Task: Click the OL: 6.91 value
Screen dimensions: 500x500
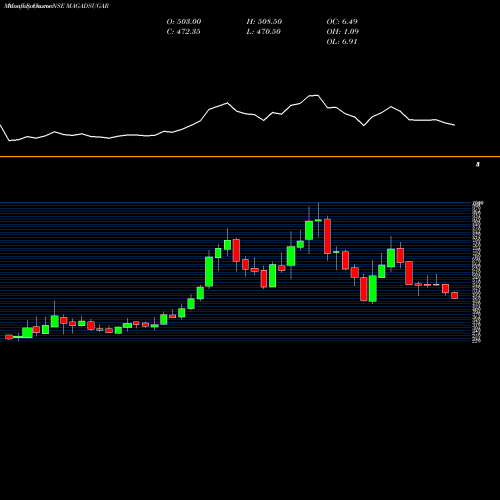Action: pos(342,41)
